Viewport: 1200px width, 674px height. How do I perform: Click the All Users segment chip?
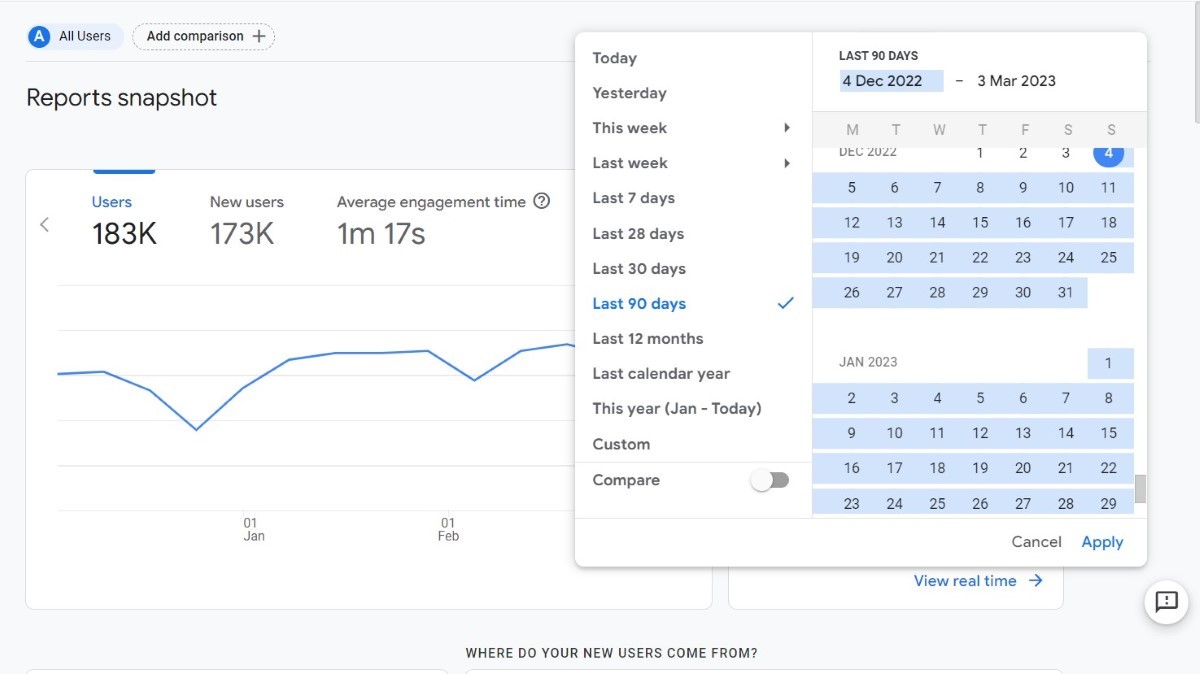[x=76, y=37]
